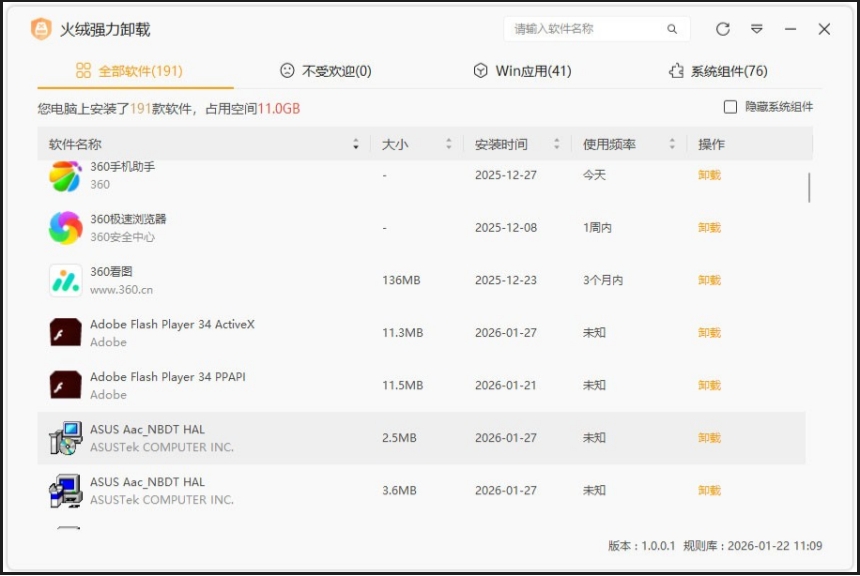Click the 2025-12-23 install date
The width and height of the screenshot is (860, 576).
[506, 280]
